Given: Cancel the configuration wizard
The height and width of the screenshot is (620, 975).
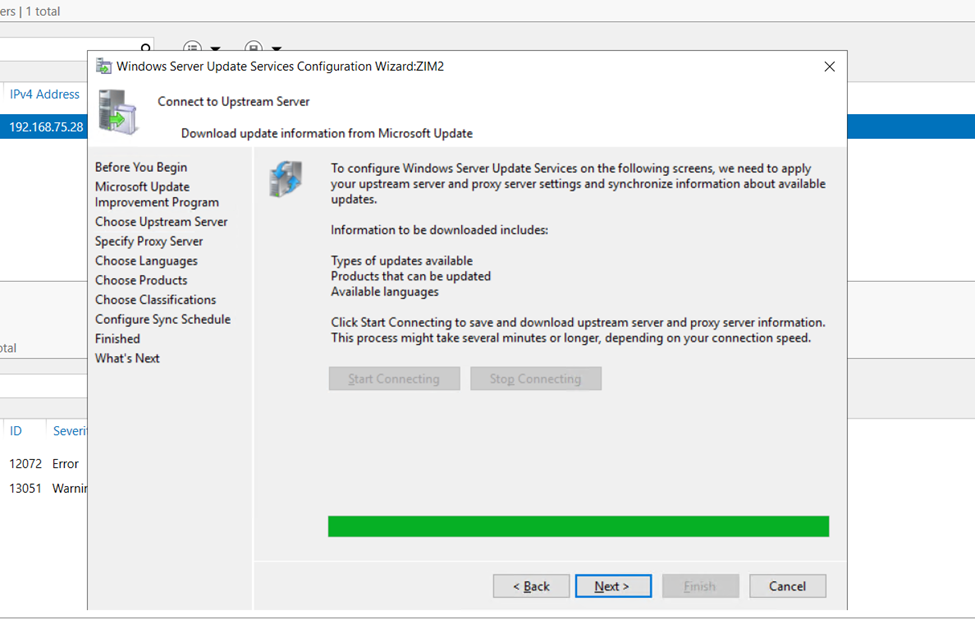Looking at the screenshot, I should point(787,586).
